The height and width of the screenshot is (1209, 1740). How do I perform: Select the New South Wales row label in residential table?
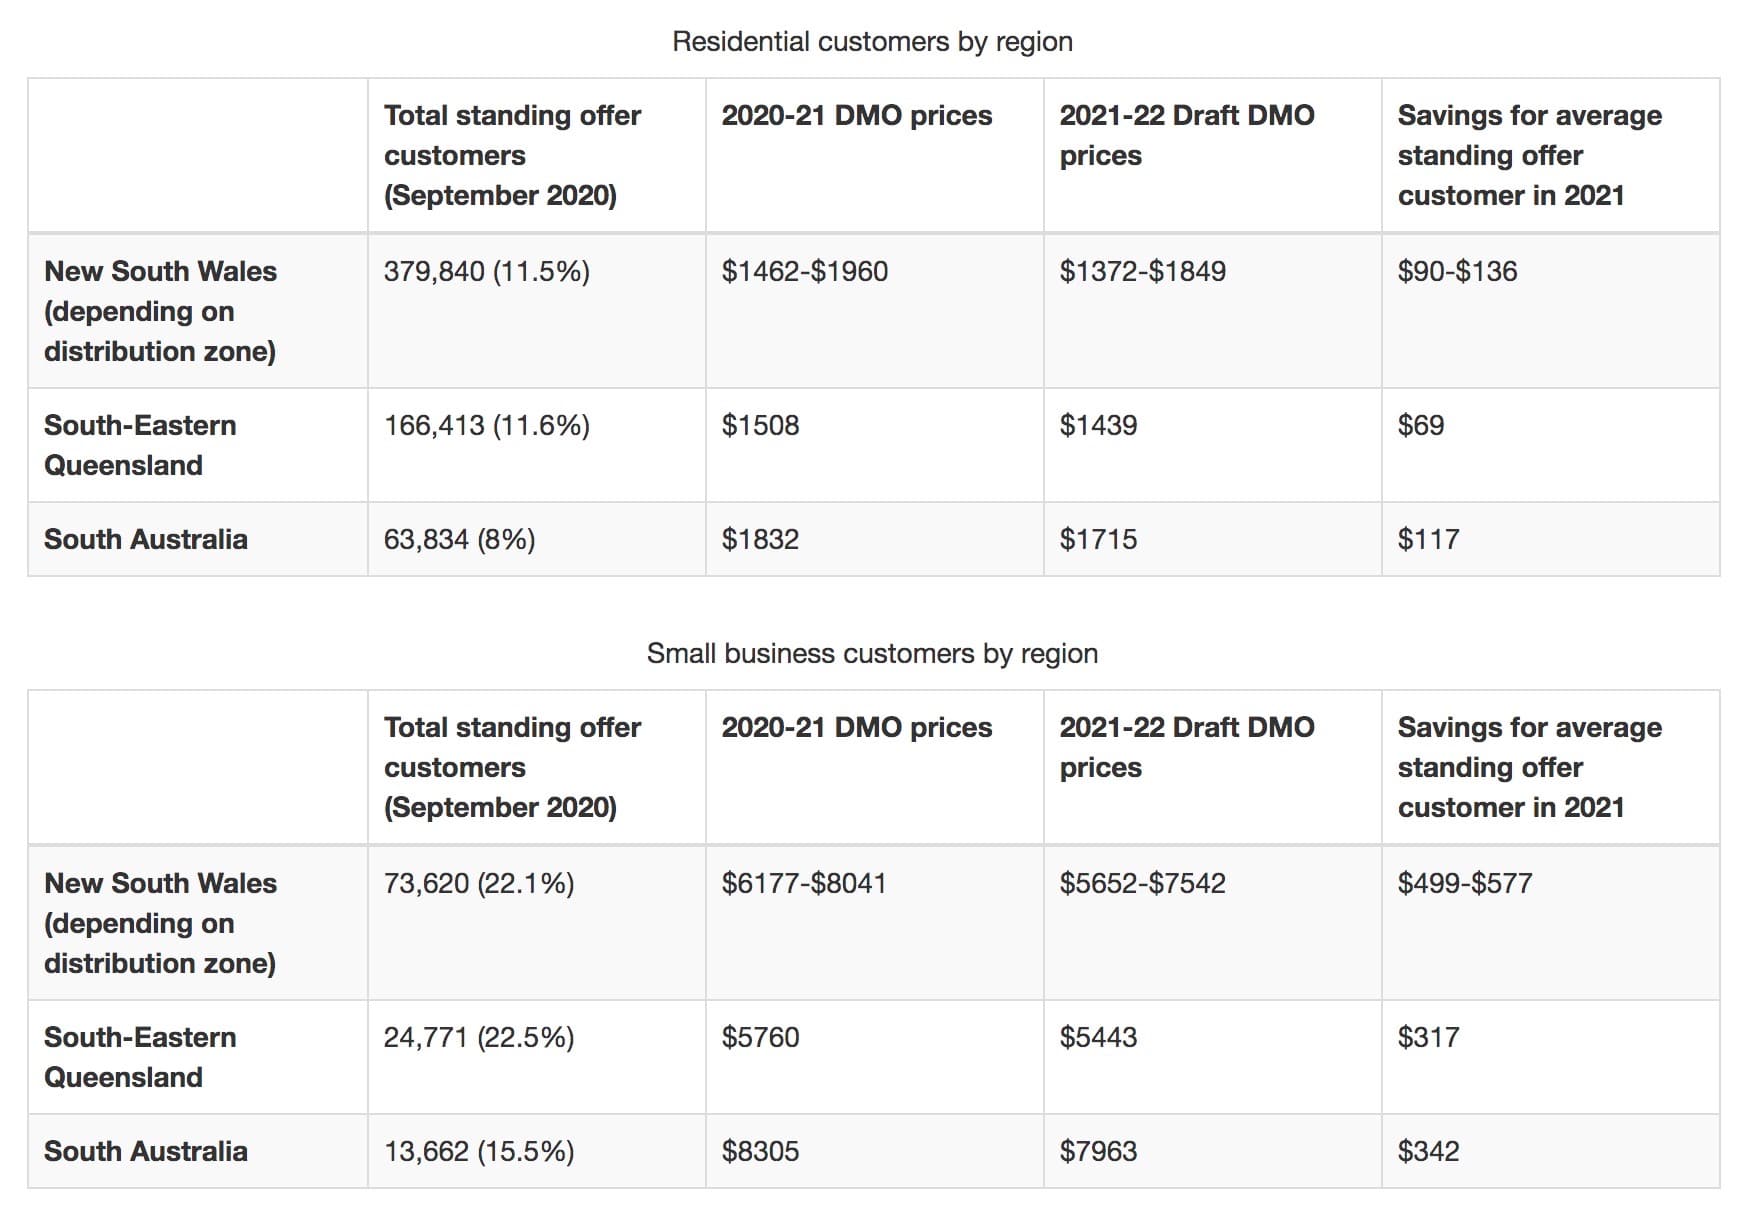click(x=160, y=310)
